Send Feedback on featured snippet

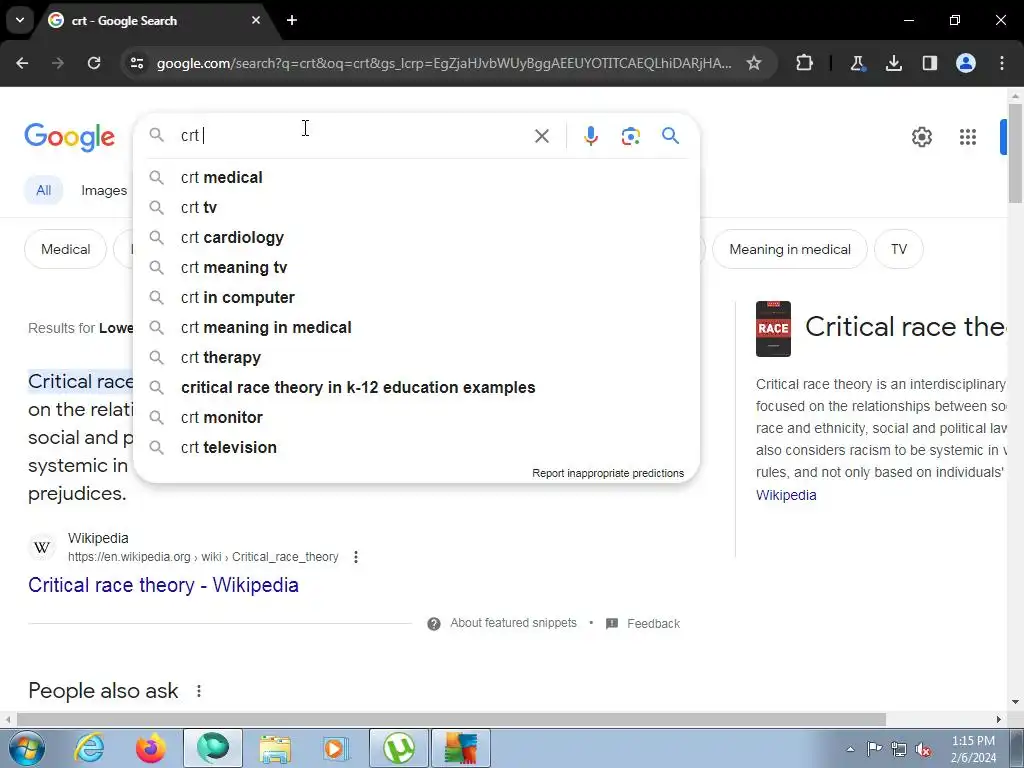coord(653,624)
